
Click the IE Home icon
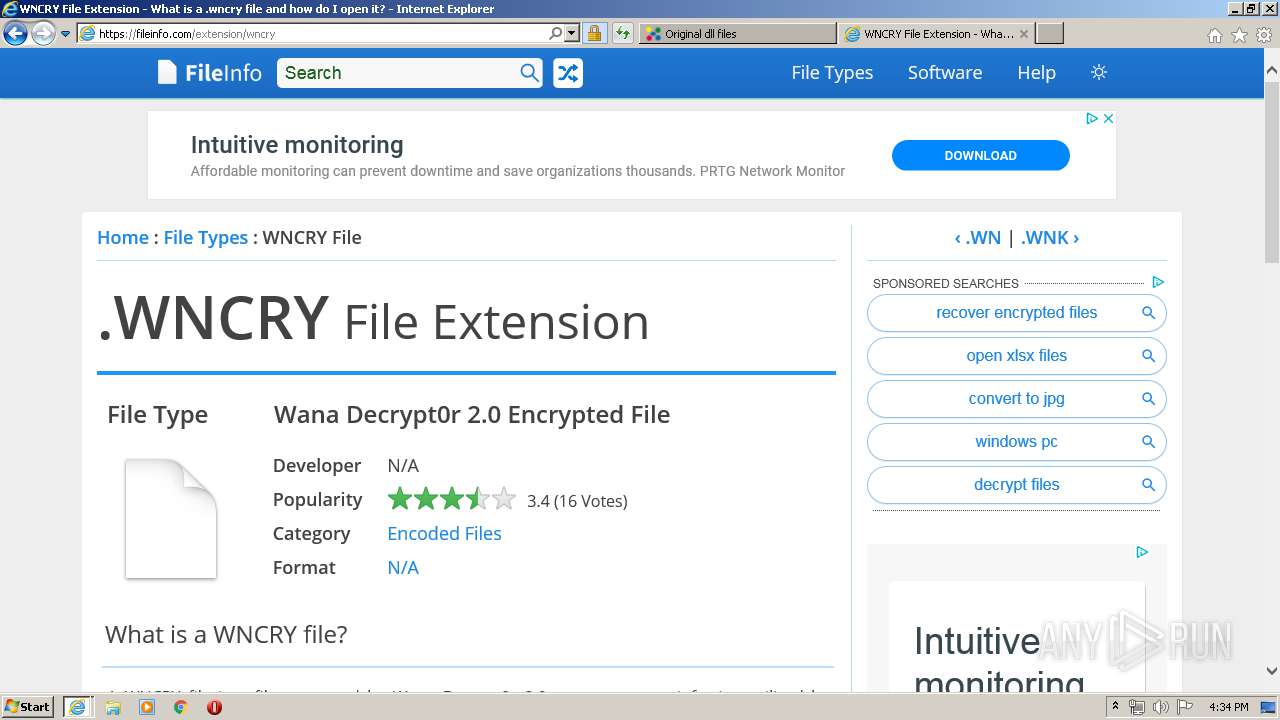point(1214,35)
